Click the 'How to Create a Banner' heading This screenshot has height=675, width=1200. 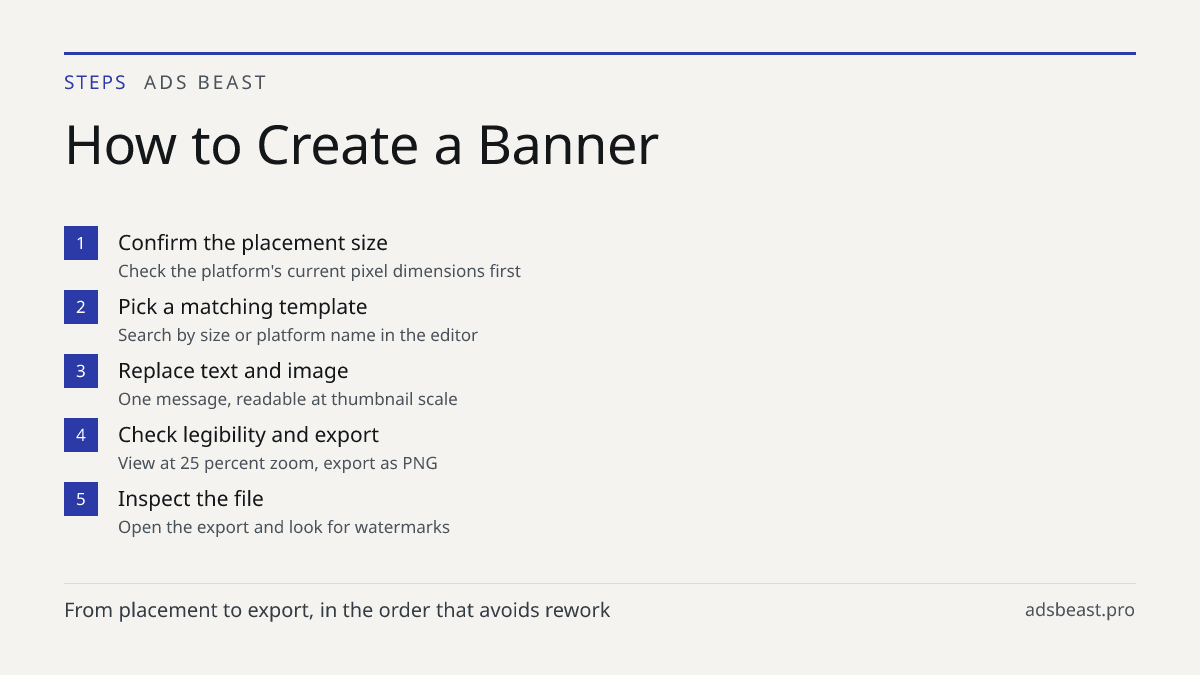coord(361,145)
